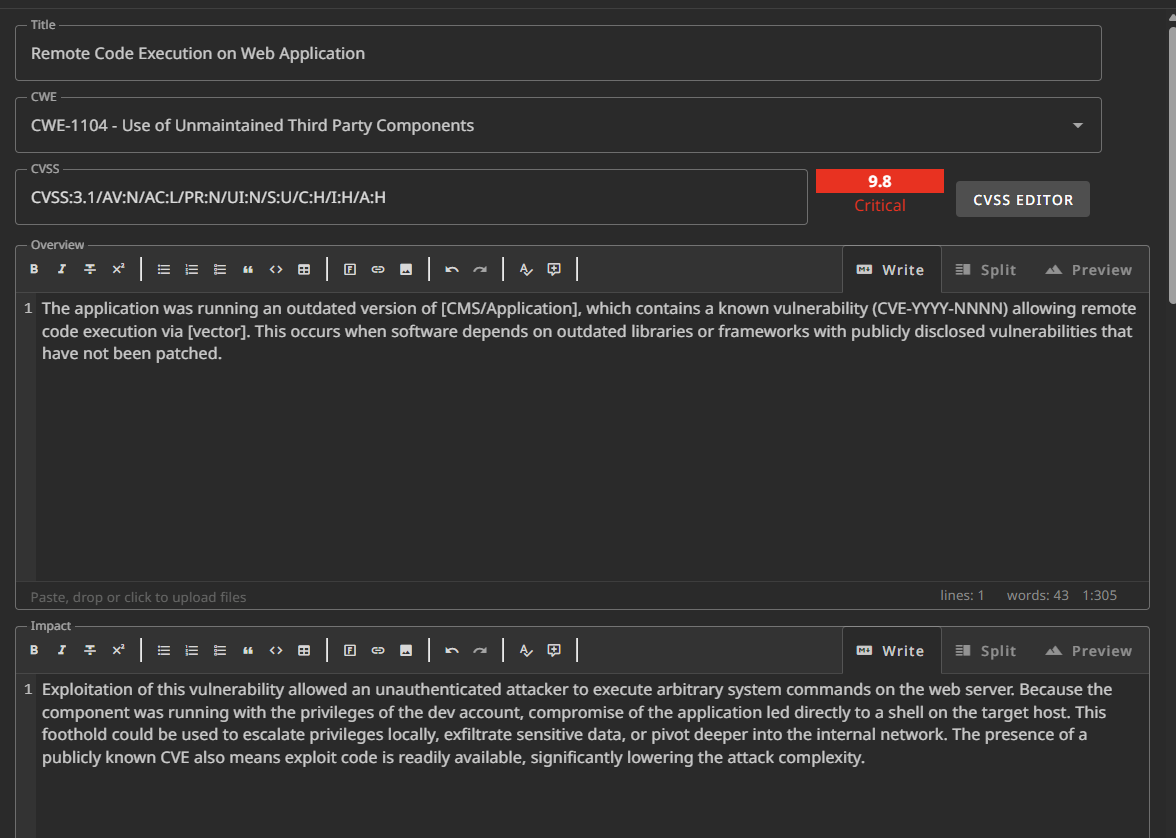Insert code block in Impact editor
Image resolution: width=1176 pixels, height=838 pixels.
[x=276, y=650]
